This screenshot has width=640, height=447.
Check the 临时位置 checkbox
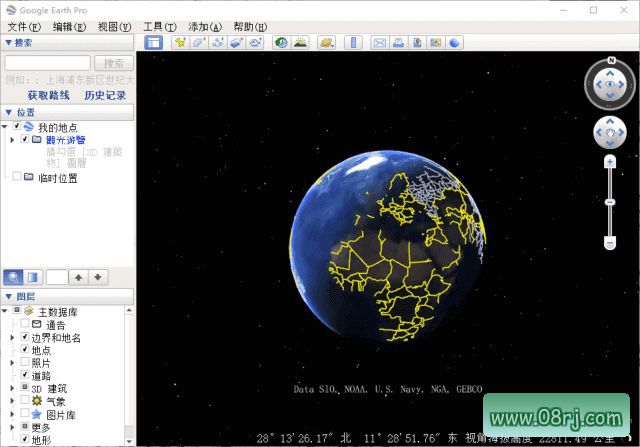[16, 177]
